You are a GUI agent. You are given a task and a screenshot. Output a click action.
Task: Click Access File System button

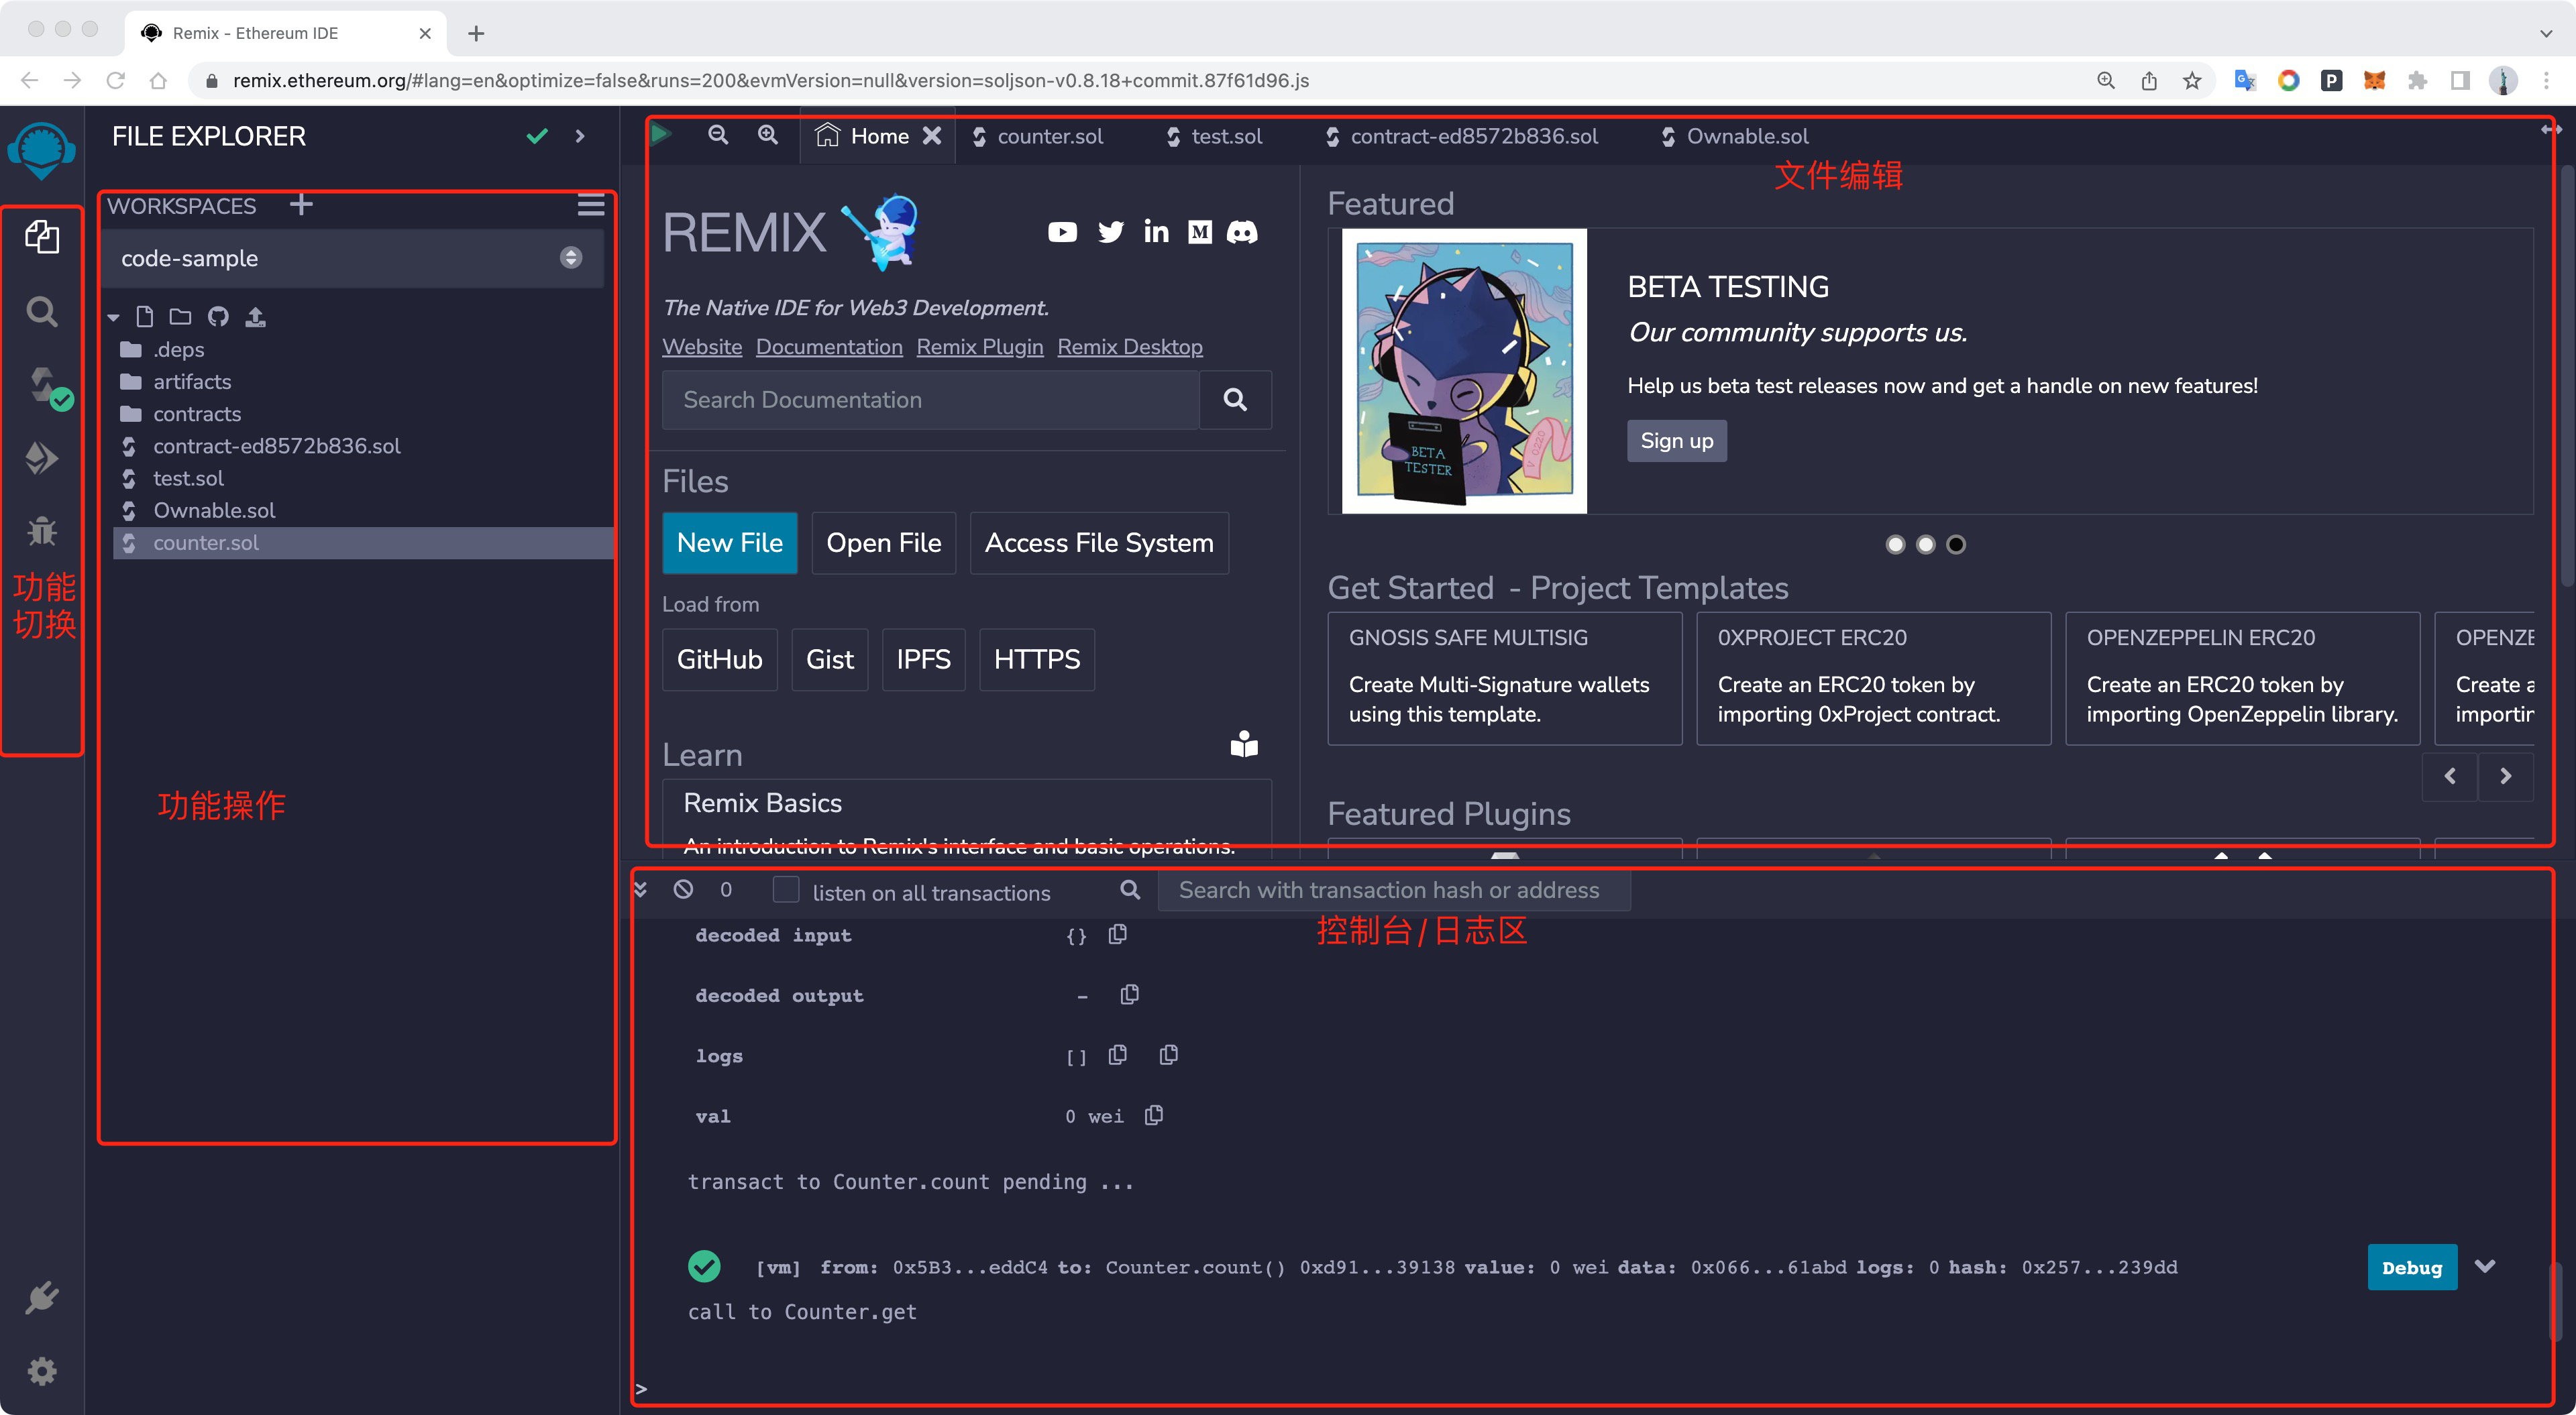(1099, 543)
